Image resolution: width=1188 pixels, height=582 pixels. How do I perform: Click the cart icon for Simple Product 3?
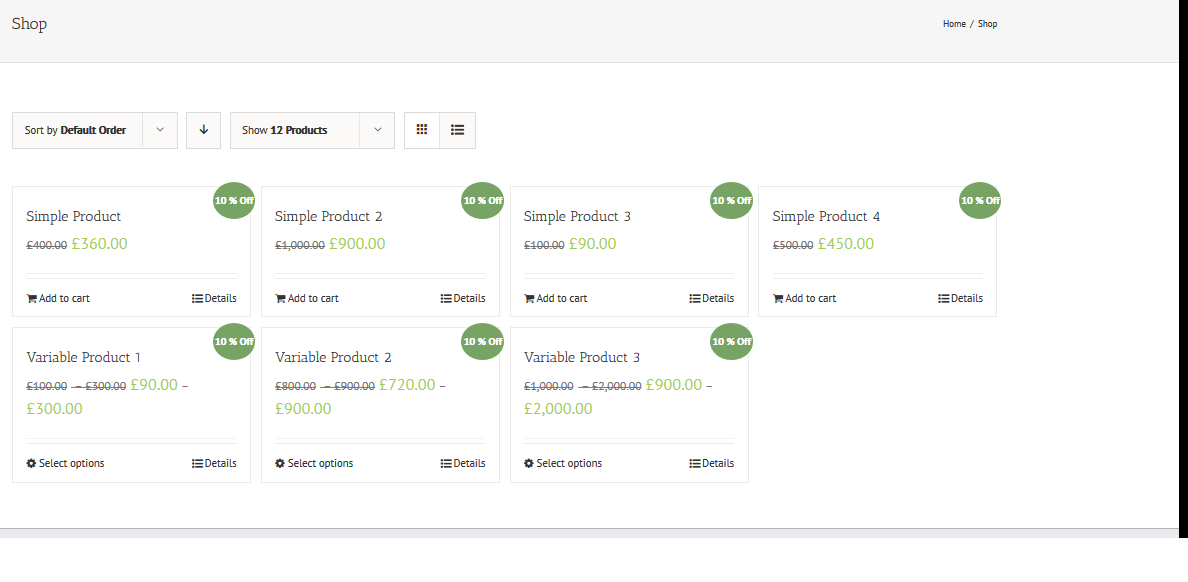pos(529,298)
